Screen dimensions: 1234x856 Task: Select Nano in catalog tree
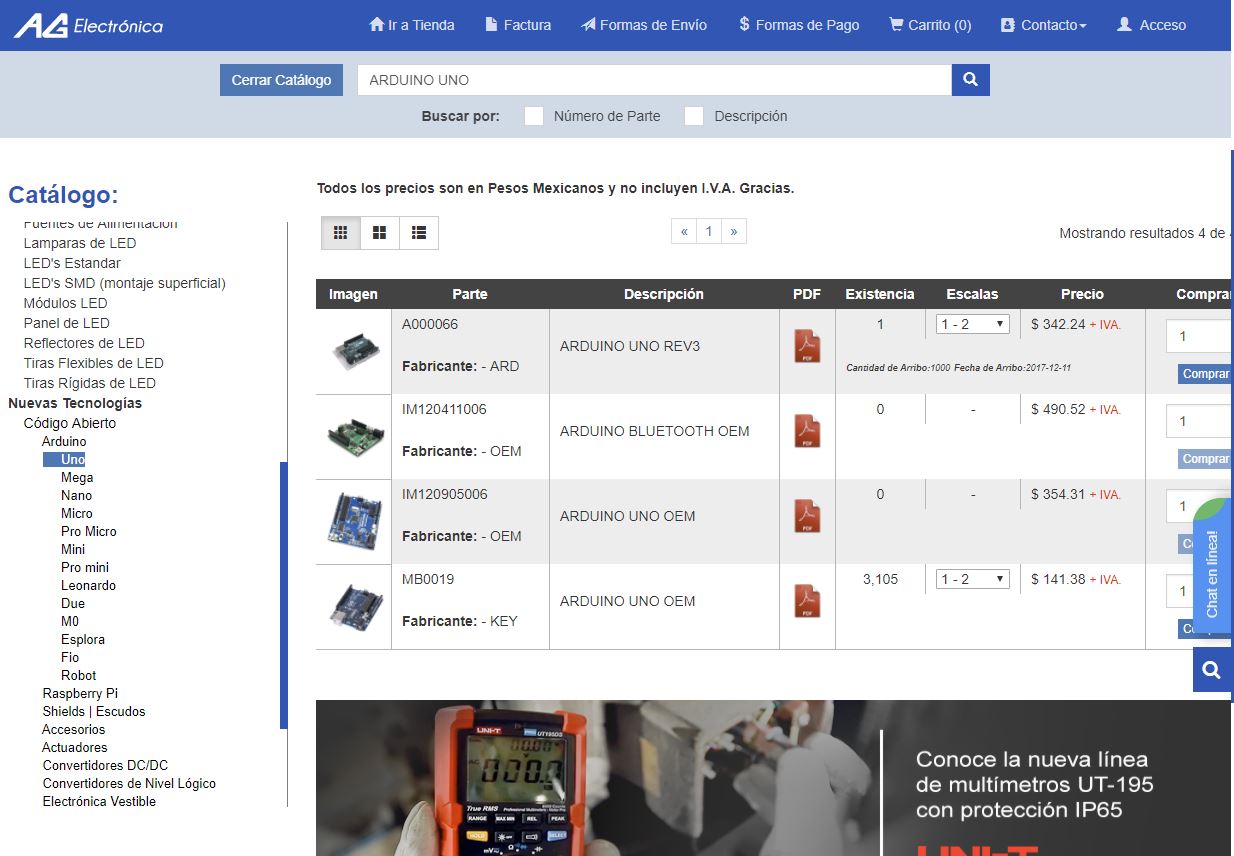76,495
